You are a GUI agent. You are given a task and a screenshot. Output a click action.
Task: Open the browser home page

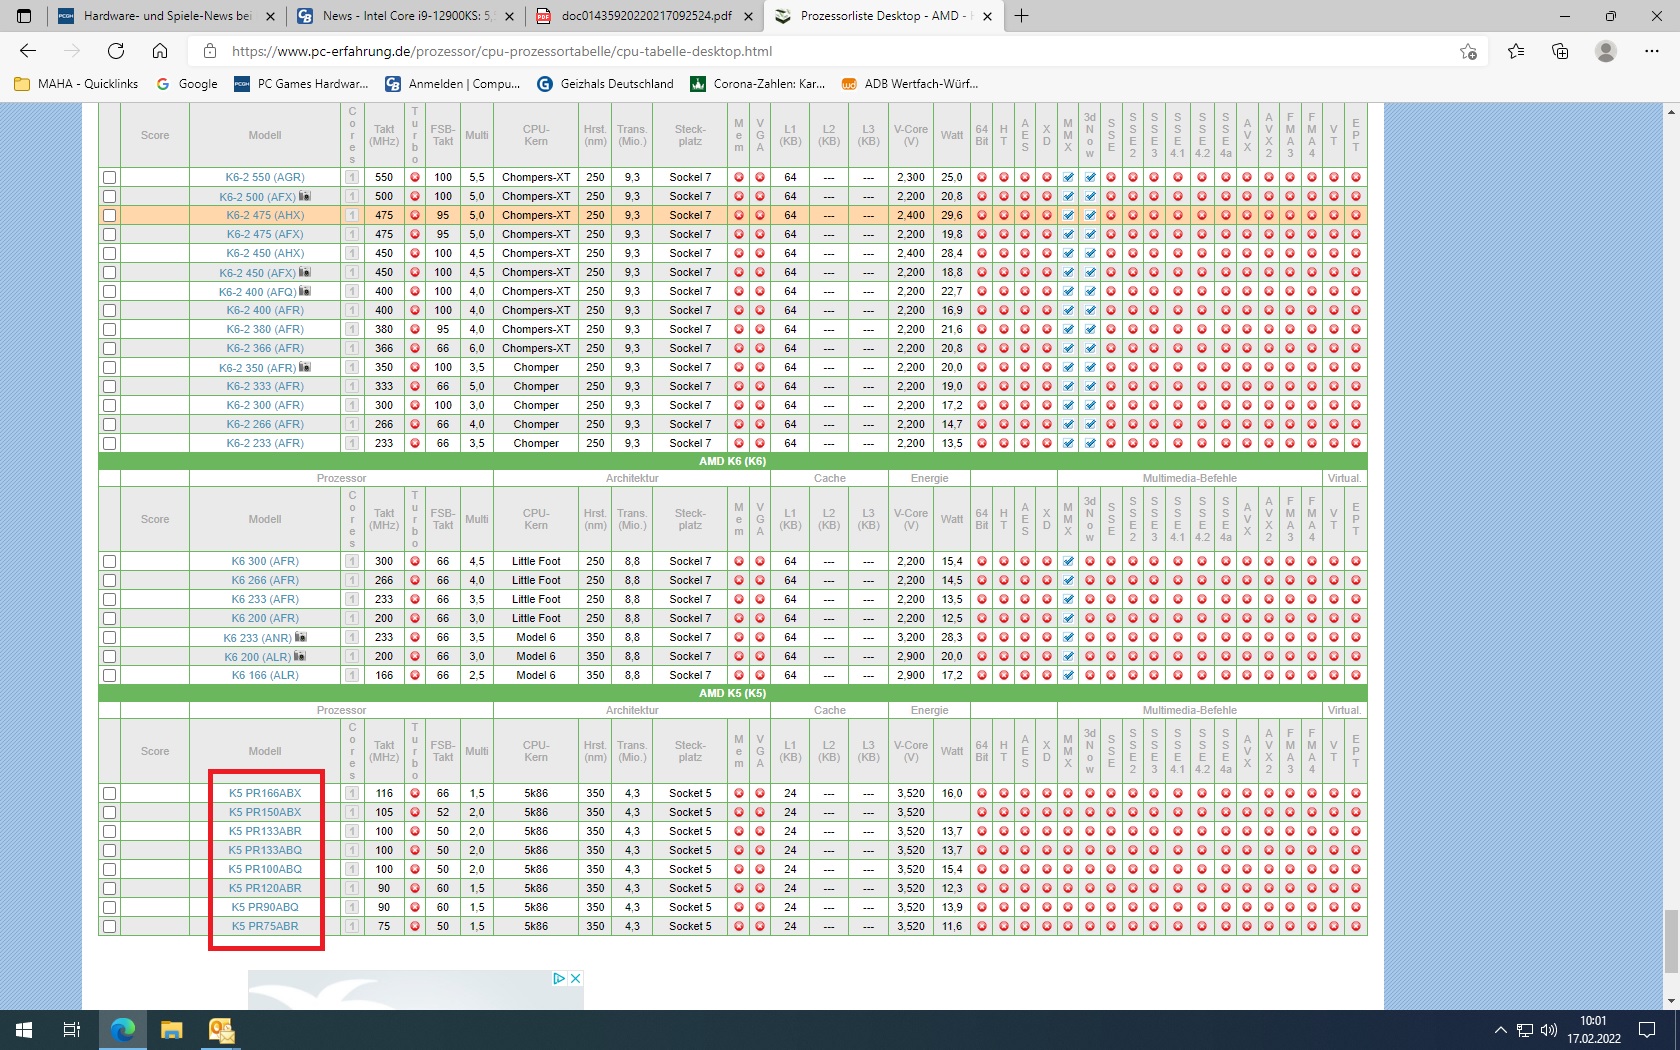pyautogui.click(x=160, y=51)
